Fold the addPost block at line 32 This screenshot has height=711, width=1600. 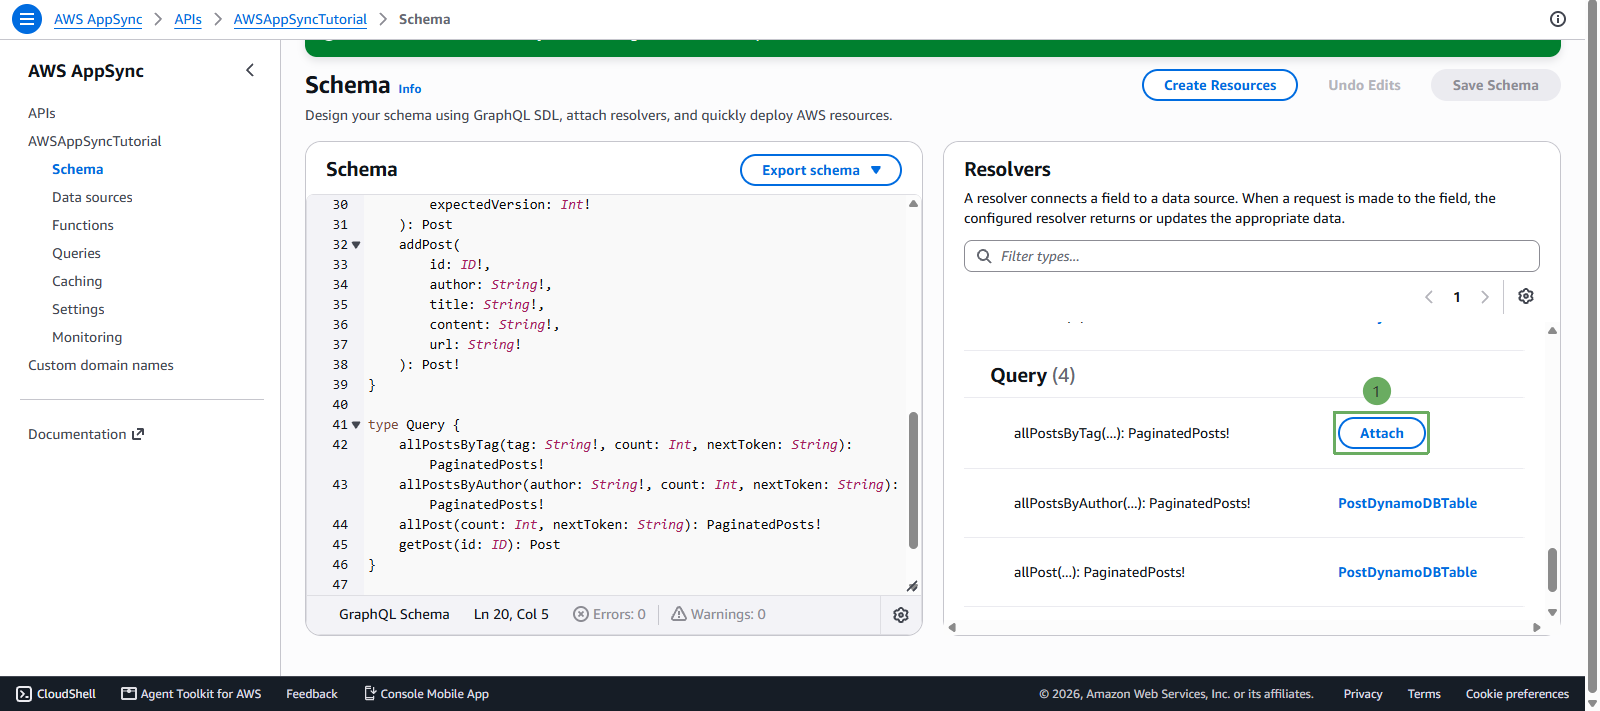point(356,245)
